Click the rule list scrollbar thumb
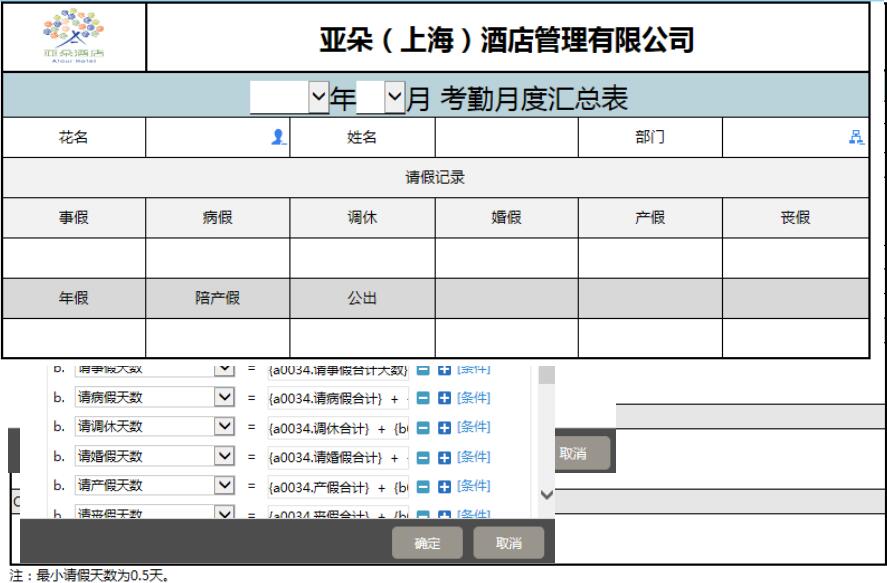The image size is (887, 583). pyautogui.click(x=546, y=374)
